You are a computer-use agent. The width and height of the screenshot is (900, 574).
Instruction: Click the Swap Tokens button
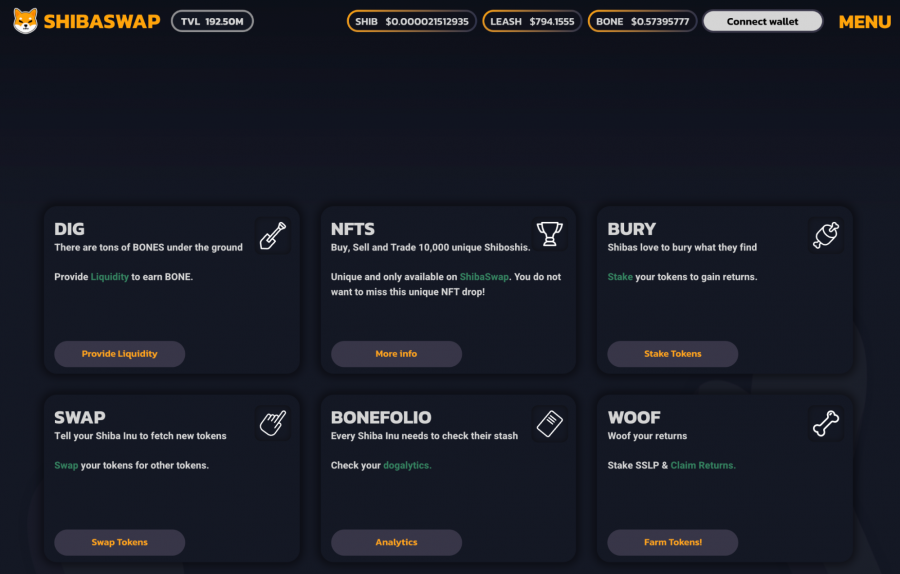(119, 542)
